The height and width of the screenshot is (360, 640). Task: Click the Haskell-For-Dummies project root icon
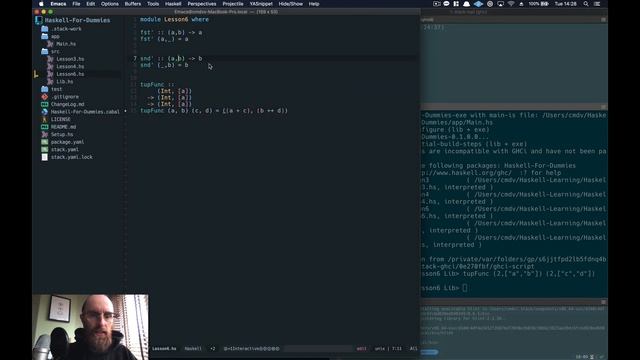tap(39, 20)
